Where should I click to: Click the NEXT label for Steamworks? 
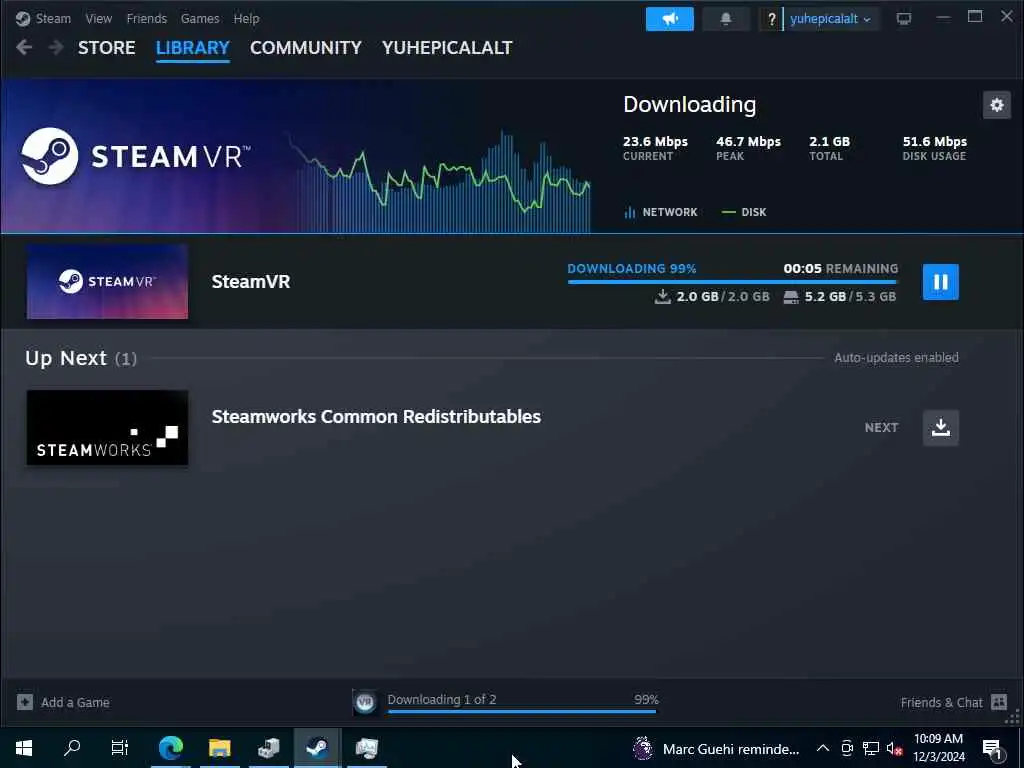coord(881,428)
